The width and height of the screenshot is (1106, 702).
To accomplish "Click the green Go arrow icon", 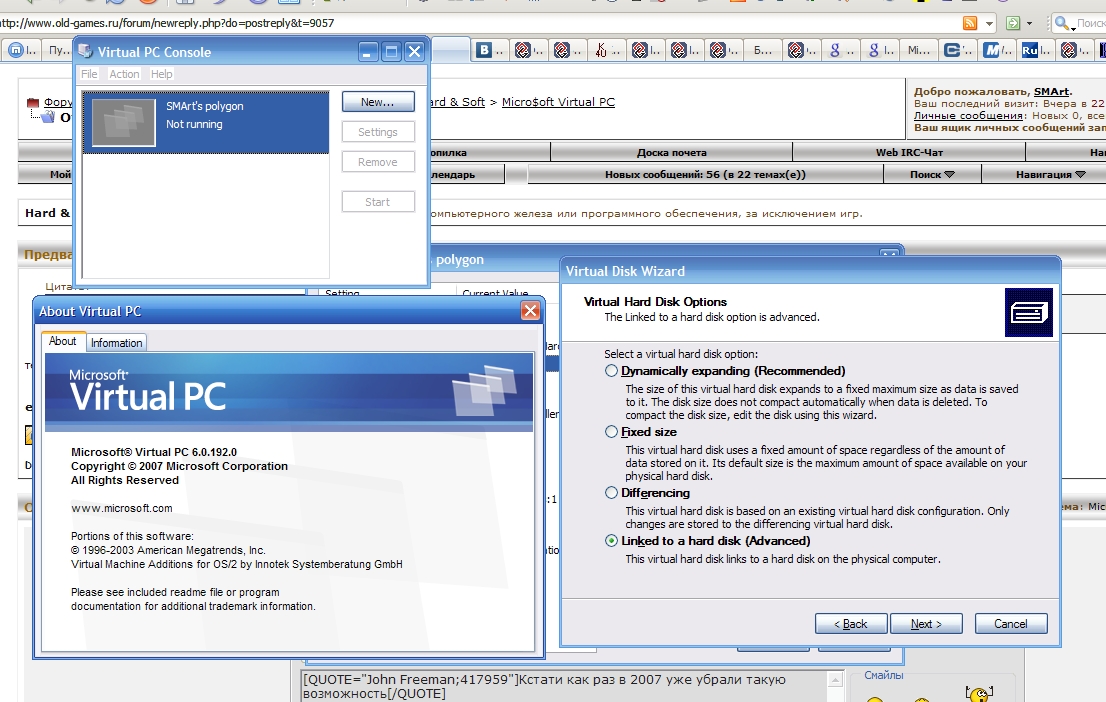I will tap(1013, 23).
